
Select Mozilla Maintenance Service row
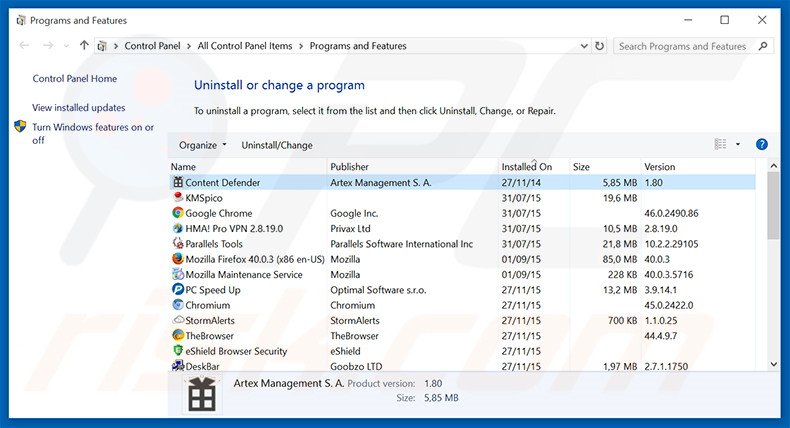click(462, 274)
